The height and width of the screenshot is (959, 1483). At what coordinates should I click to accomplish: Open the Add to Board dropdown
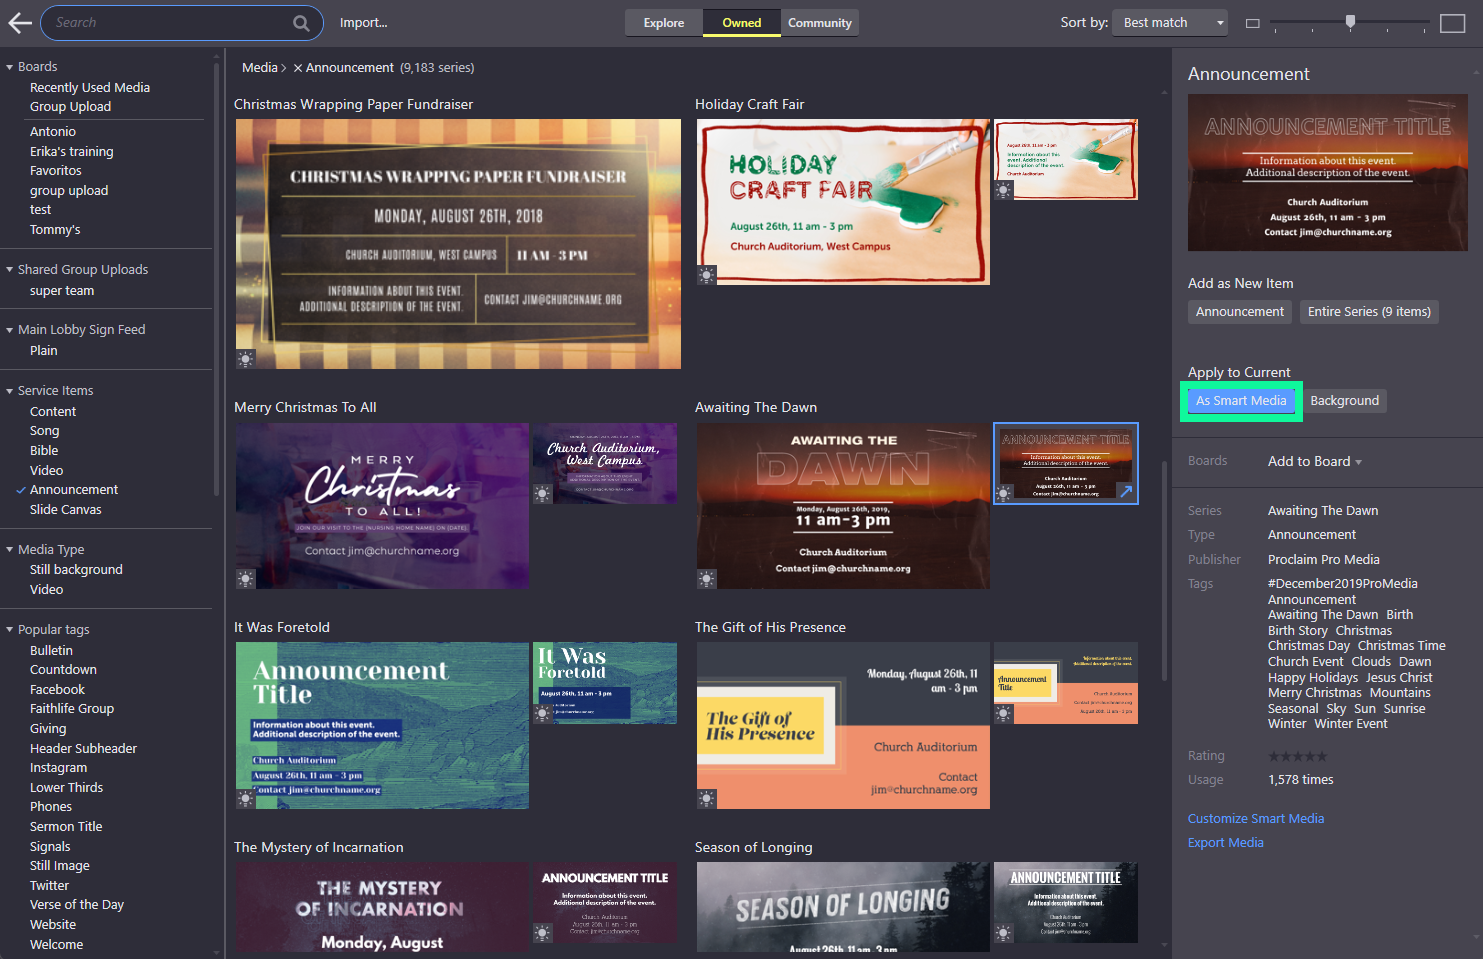coord(1315,461)
